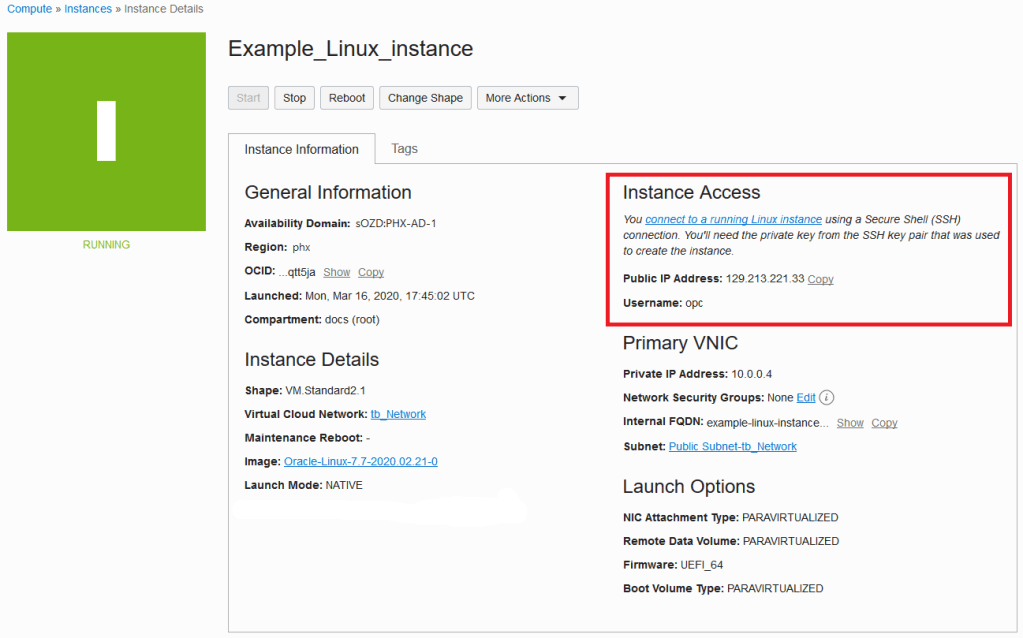Reboot the instance

(347, 98)
